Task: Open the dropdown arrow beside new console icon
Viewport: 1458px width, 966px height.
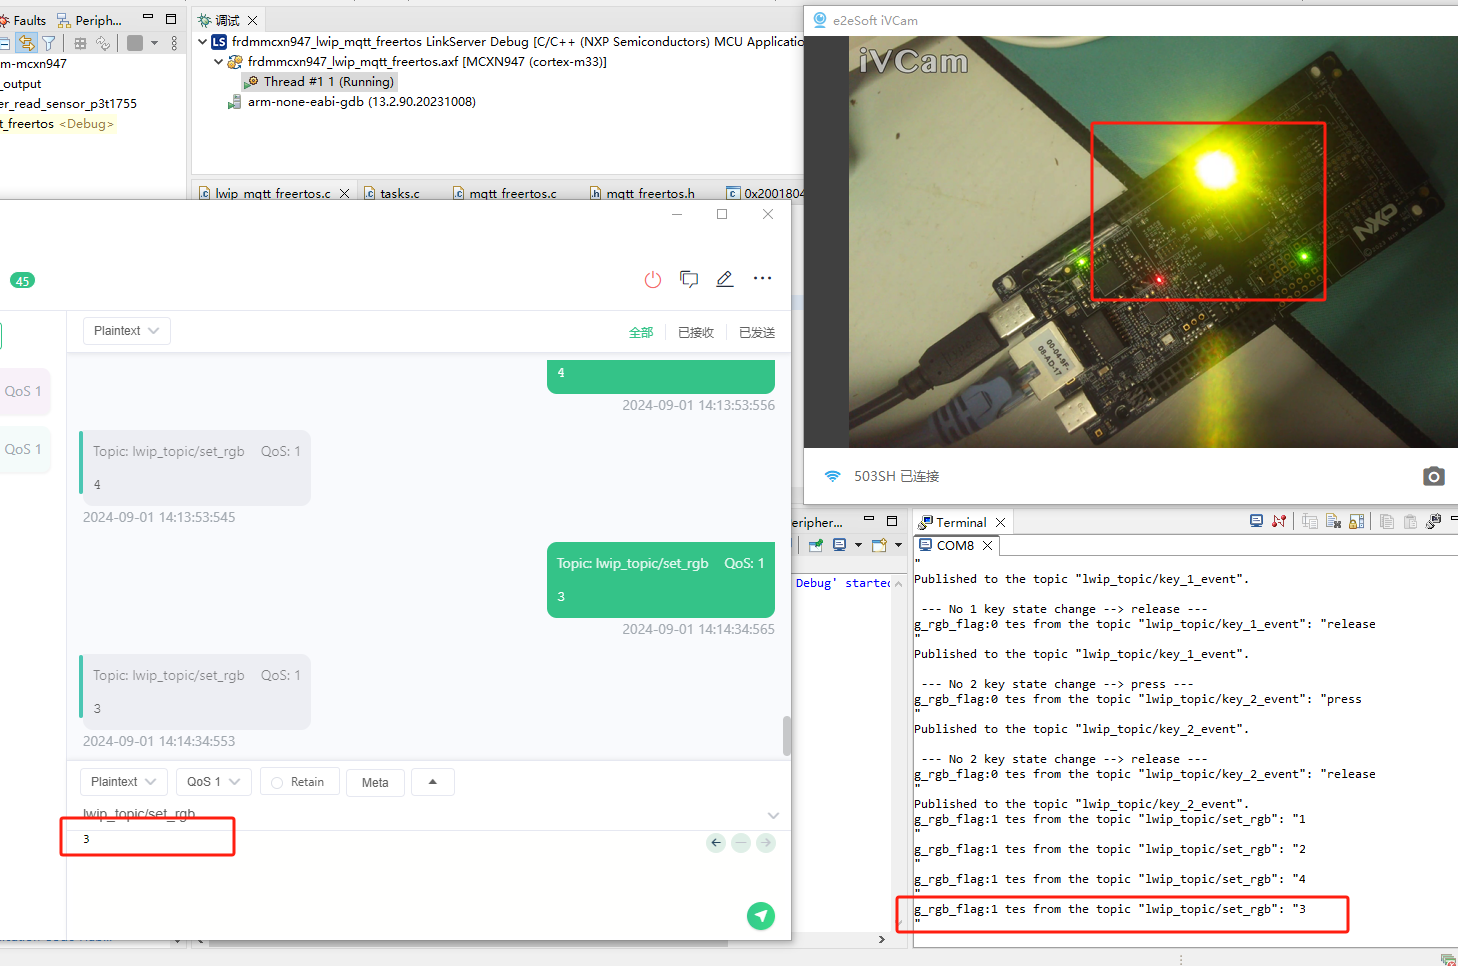Action: 898,545
